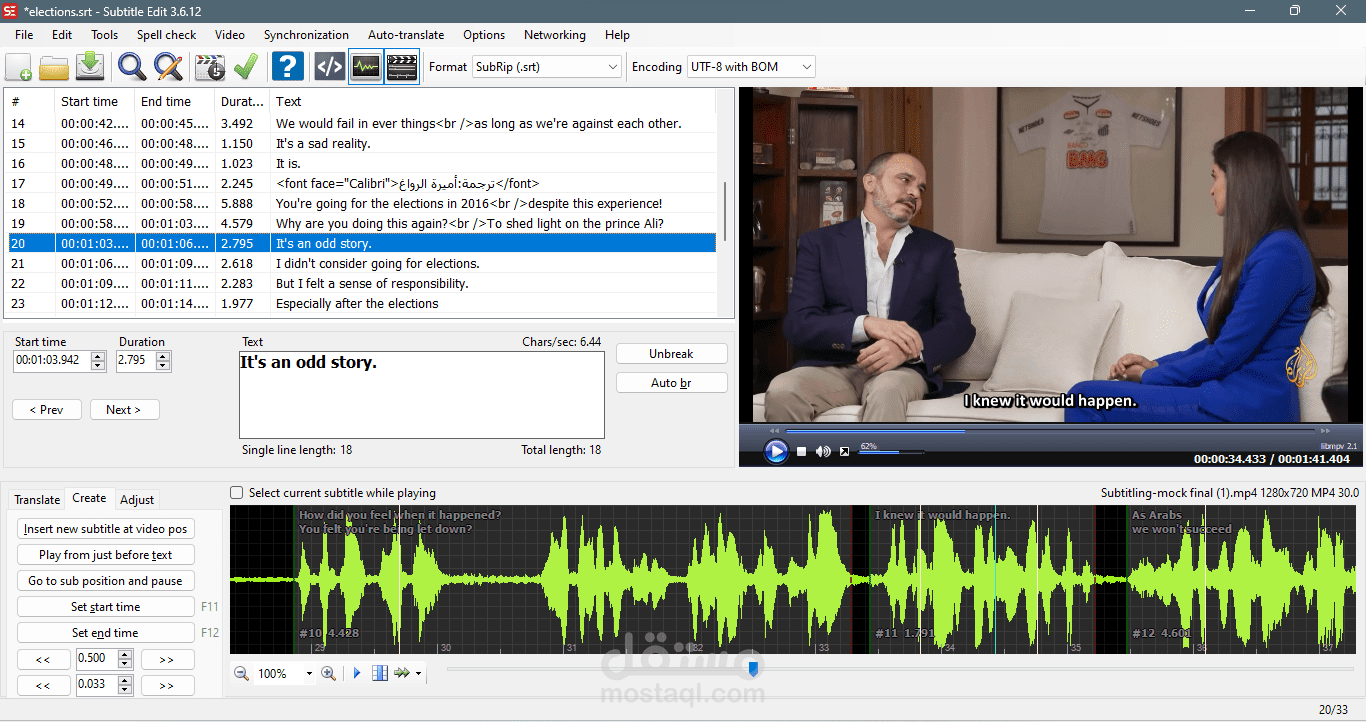This screenshot has width=1366, height=722.
Task: Click the Auto br button
Action: point(671,383)
